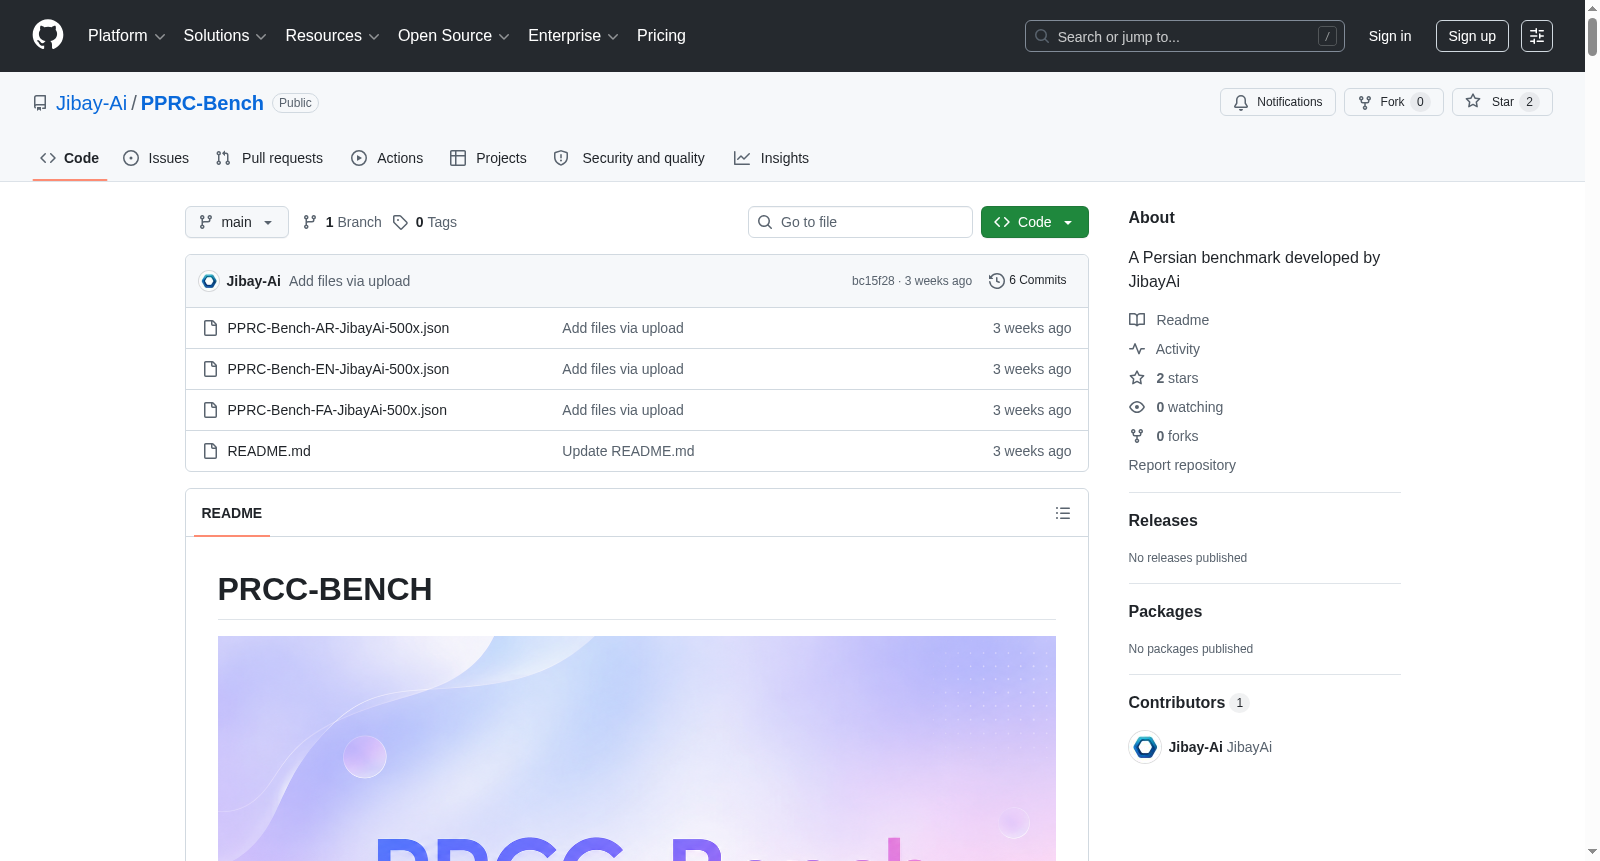Click the PRCC-Bench README banner image
Viewport: 1600px width, 861px height.
(637, 748)
